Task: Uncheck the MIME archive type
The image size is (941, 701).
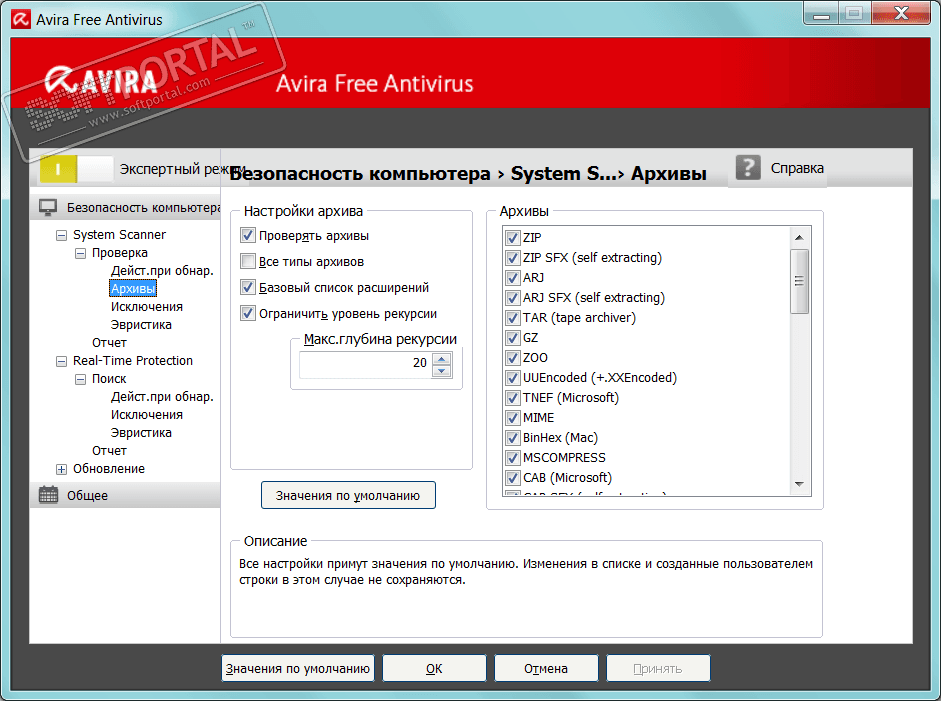Action: (x=513, y=418)
